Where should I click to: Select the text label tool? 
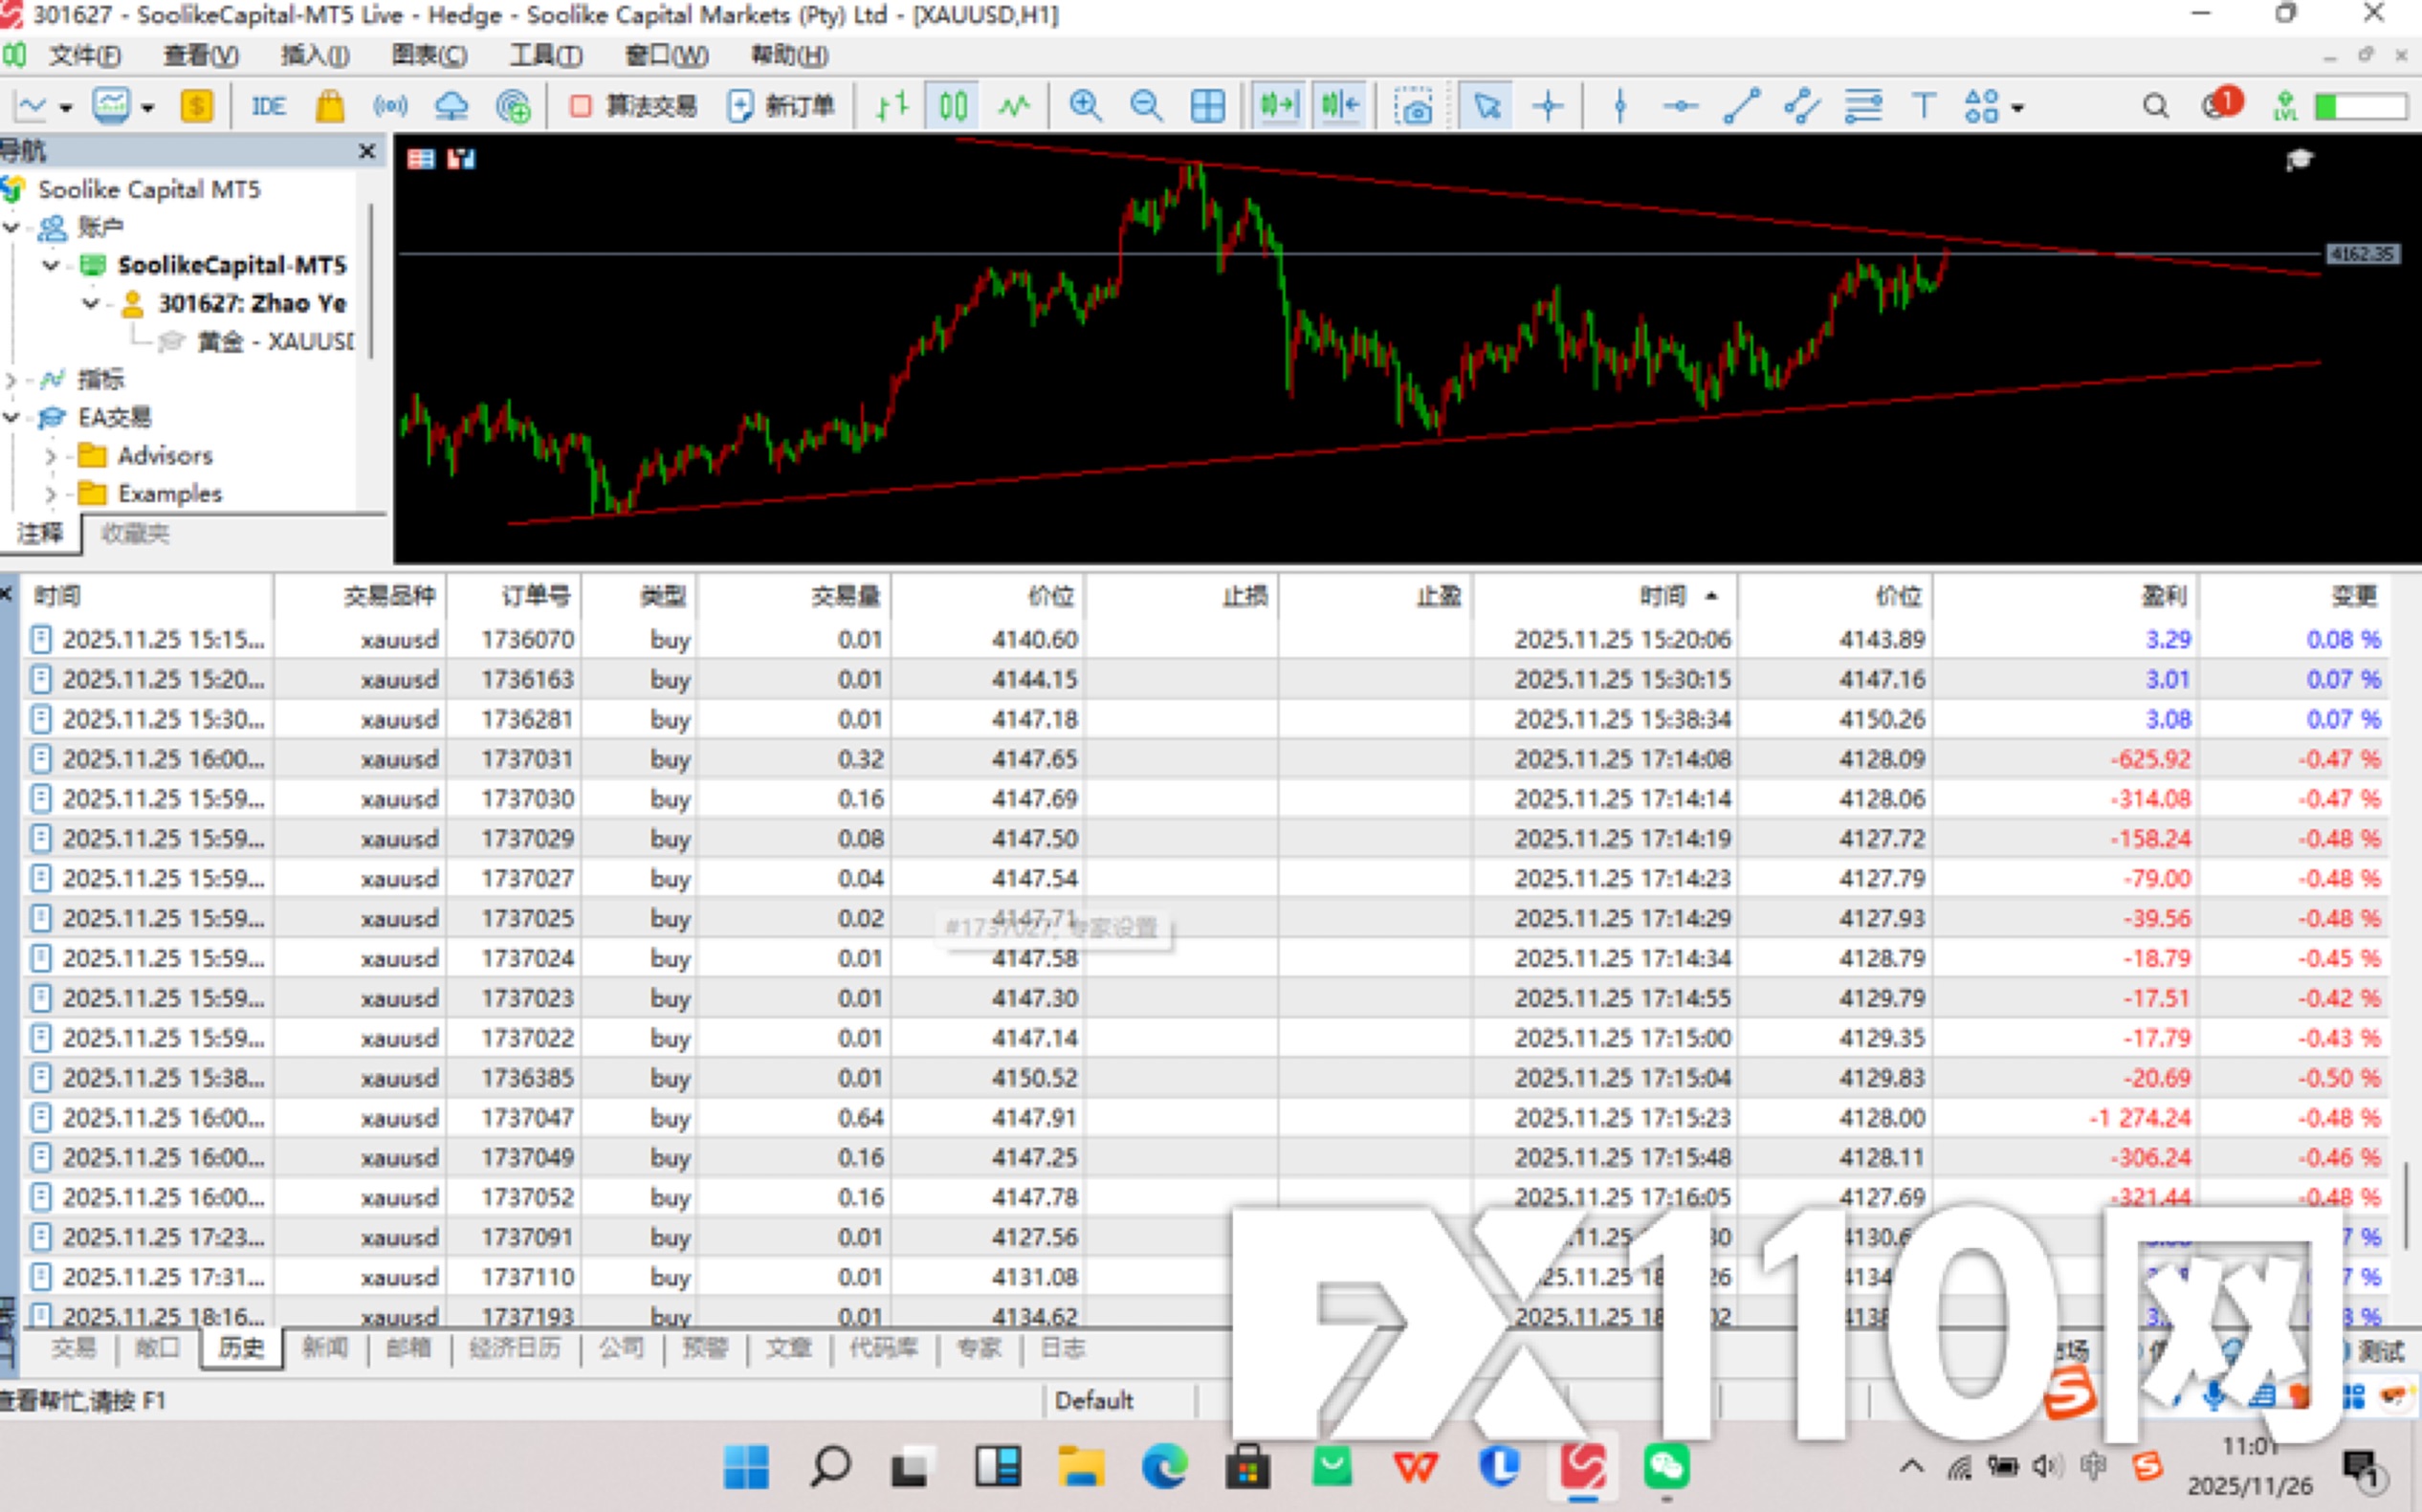point(1922,106)
